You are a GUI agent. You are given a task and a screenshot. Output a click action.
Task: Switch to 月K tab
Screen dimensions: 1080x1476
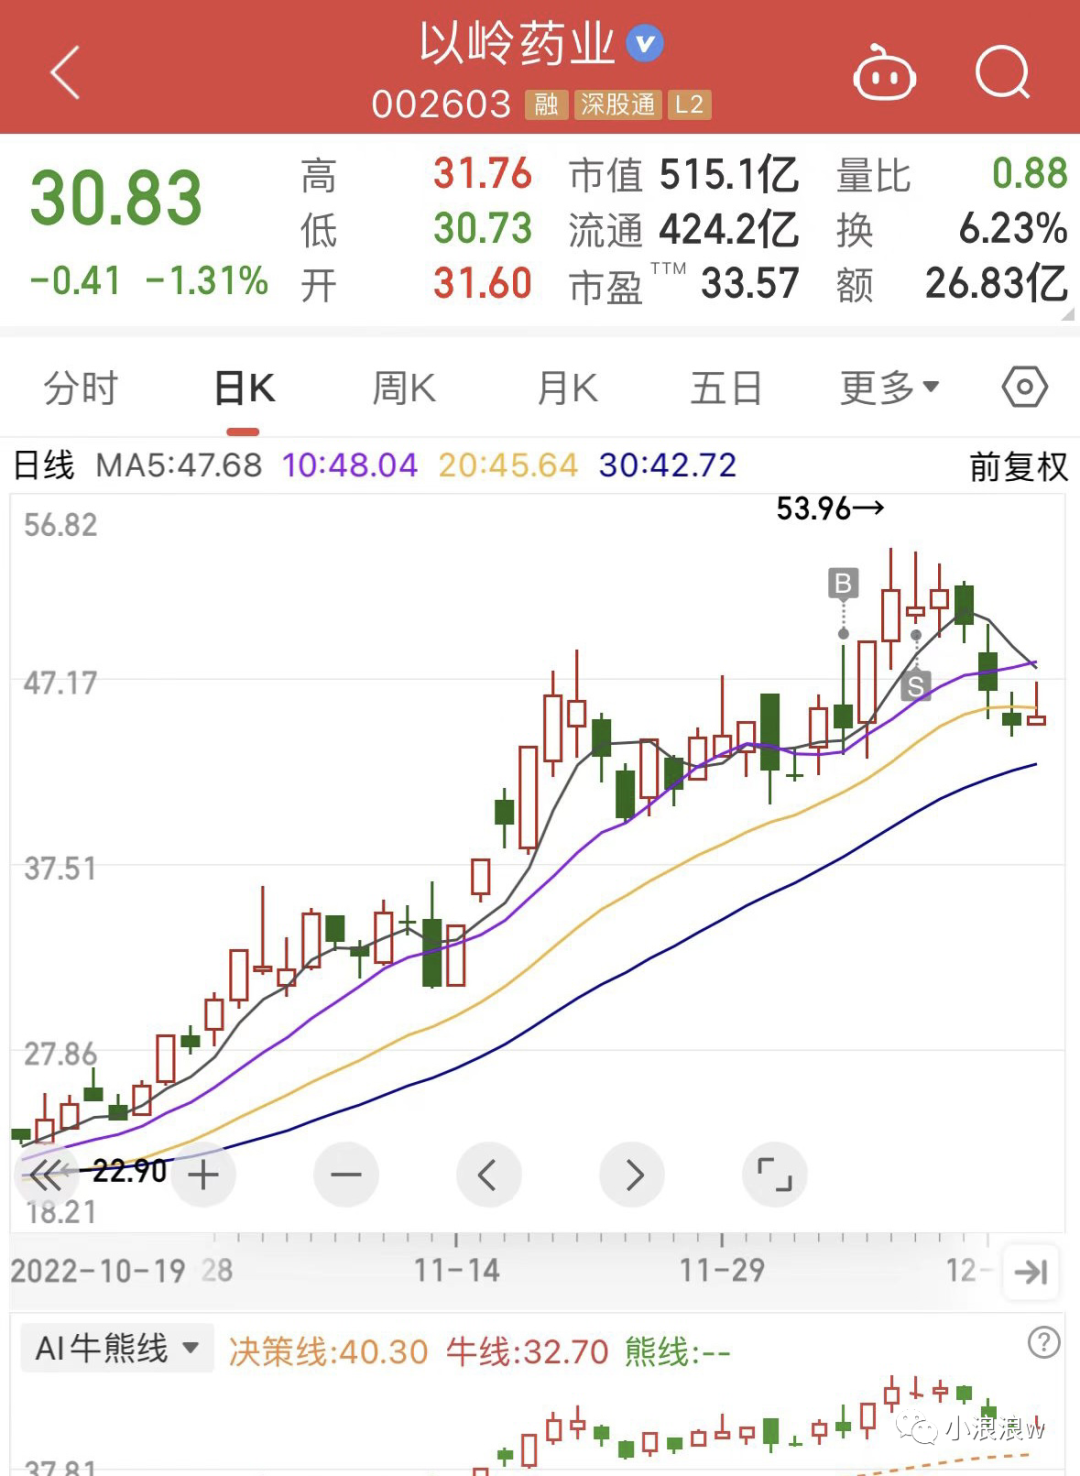pyautogui.click(x=567, y=388)
